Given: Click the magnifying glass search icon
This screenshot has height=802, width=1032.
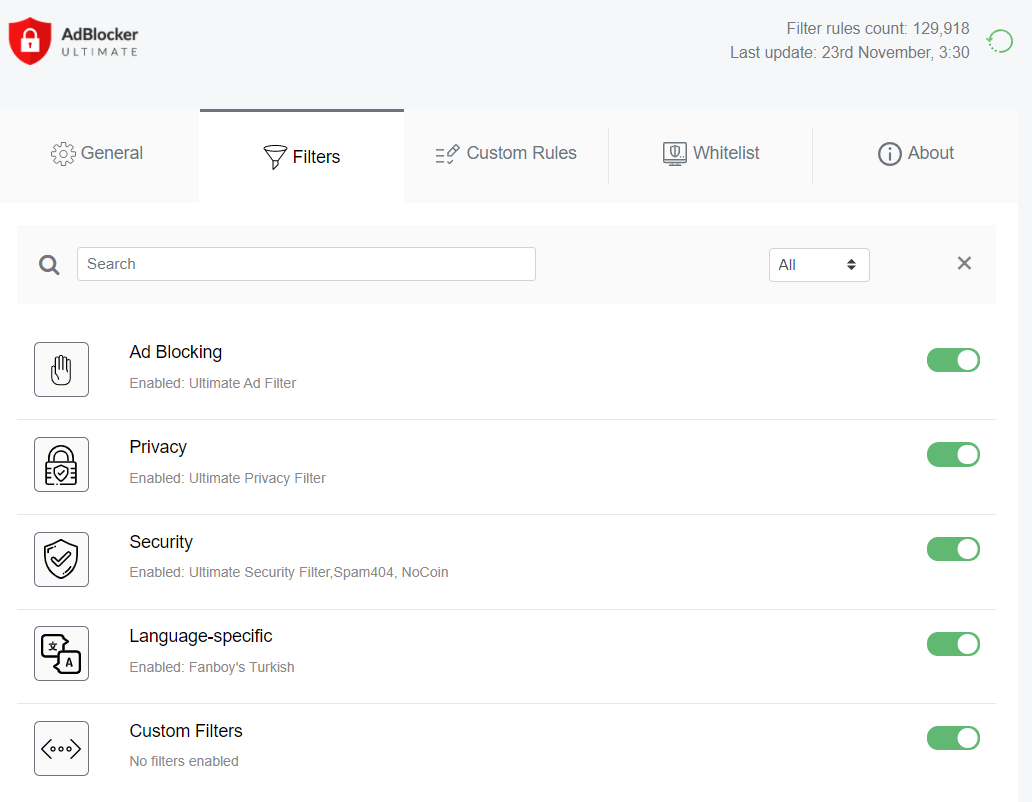Looking at the screenshot, I should pyautogui.click(x=49, y=264).
